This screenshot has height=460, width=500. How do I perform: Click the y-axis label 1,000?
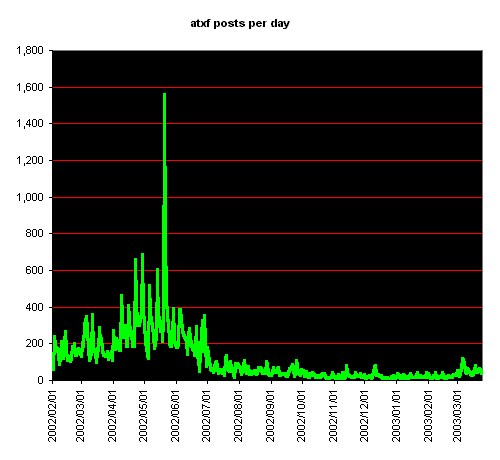click(x=30, y=197)
